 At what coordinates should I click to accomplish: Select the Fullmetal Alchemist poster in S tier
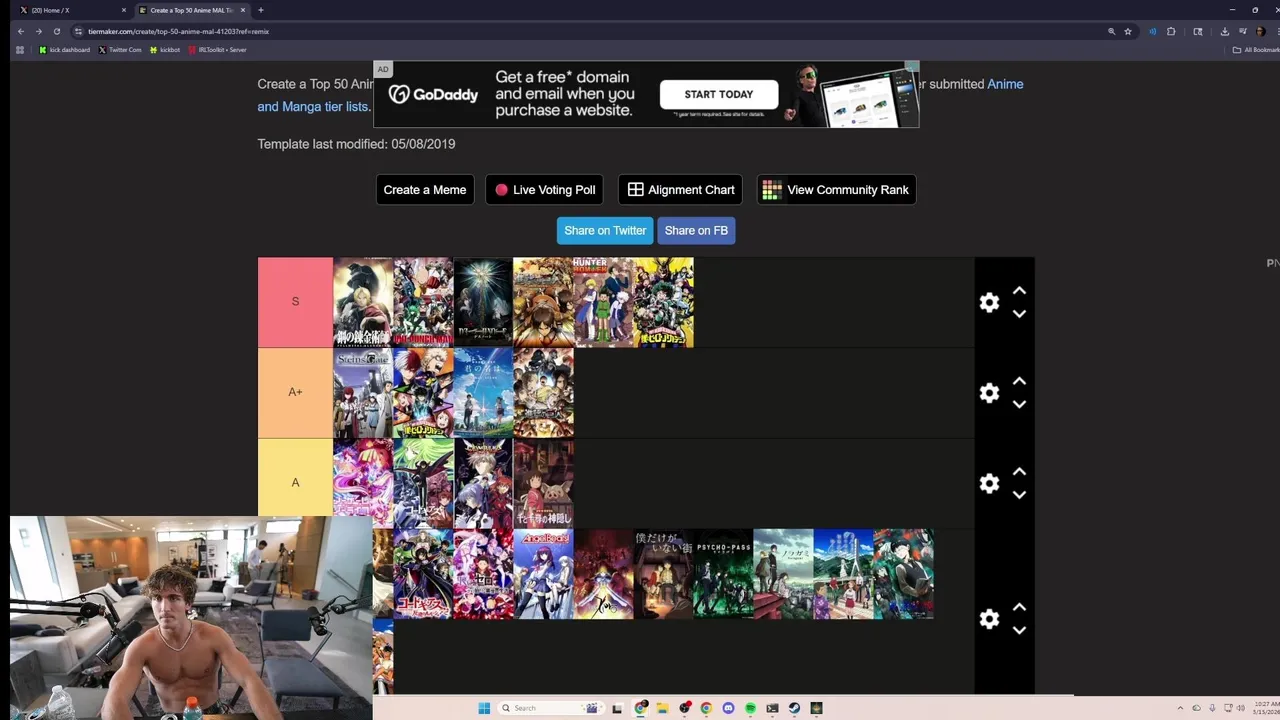point(363,302)
